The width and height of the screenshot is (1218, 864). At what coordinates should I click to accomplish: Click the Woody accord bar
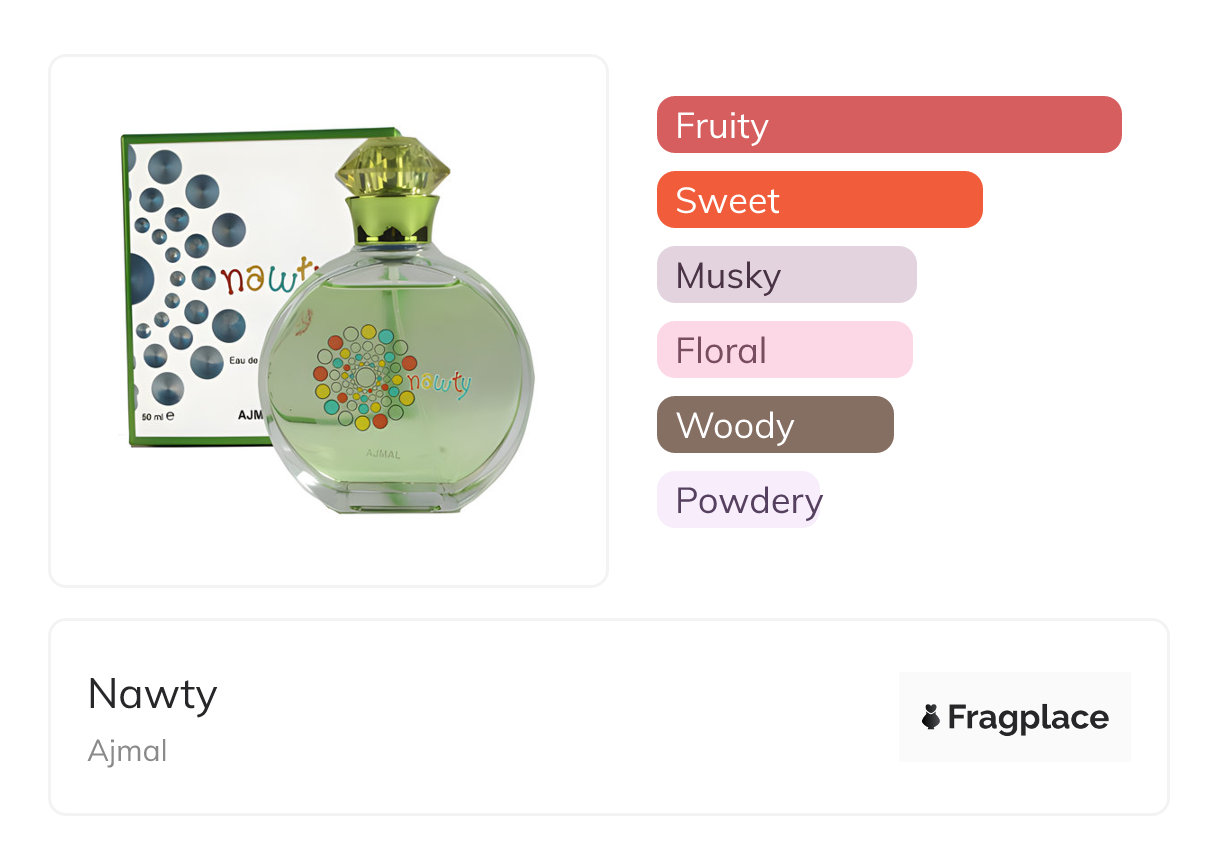point(774,425)
